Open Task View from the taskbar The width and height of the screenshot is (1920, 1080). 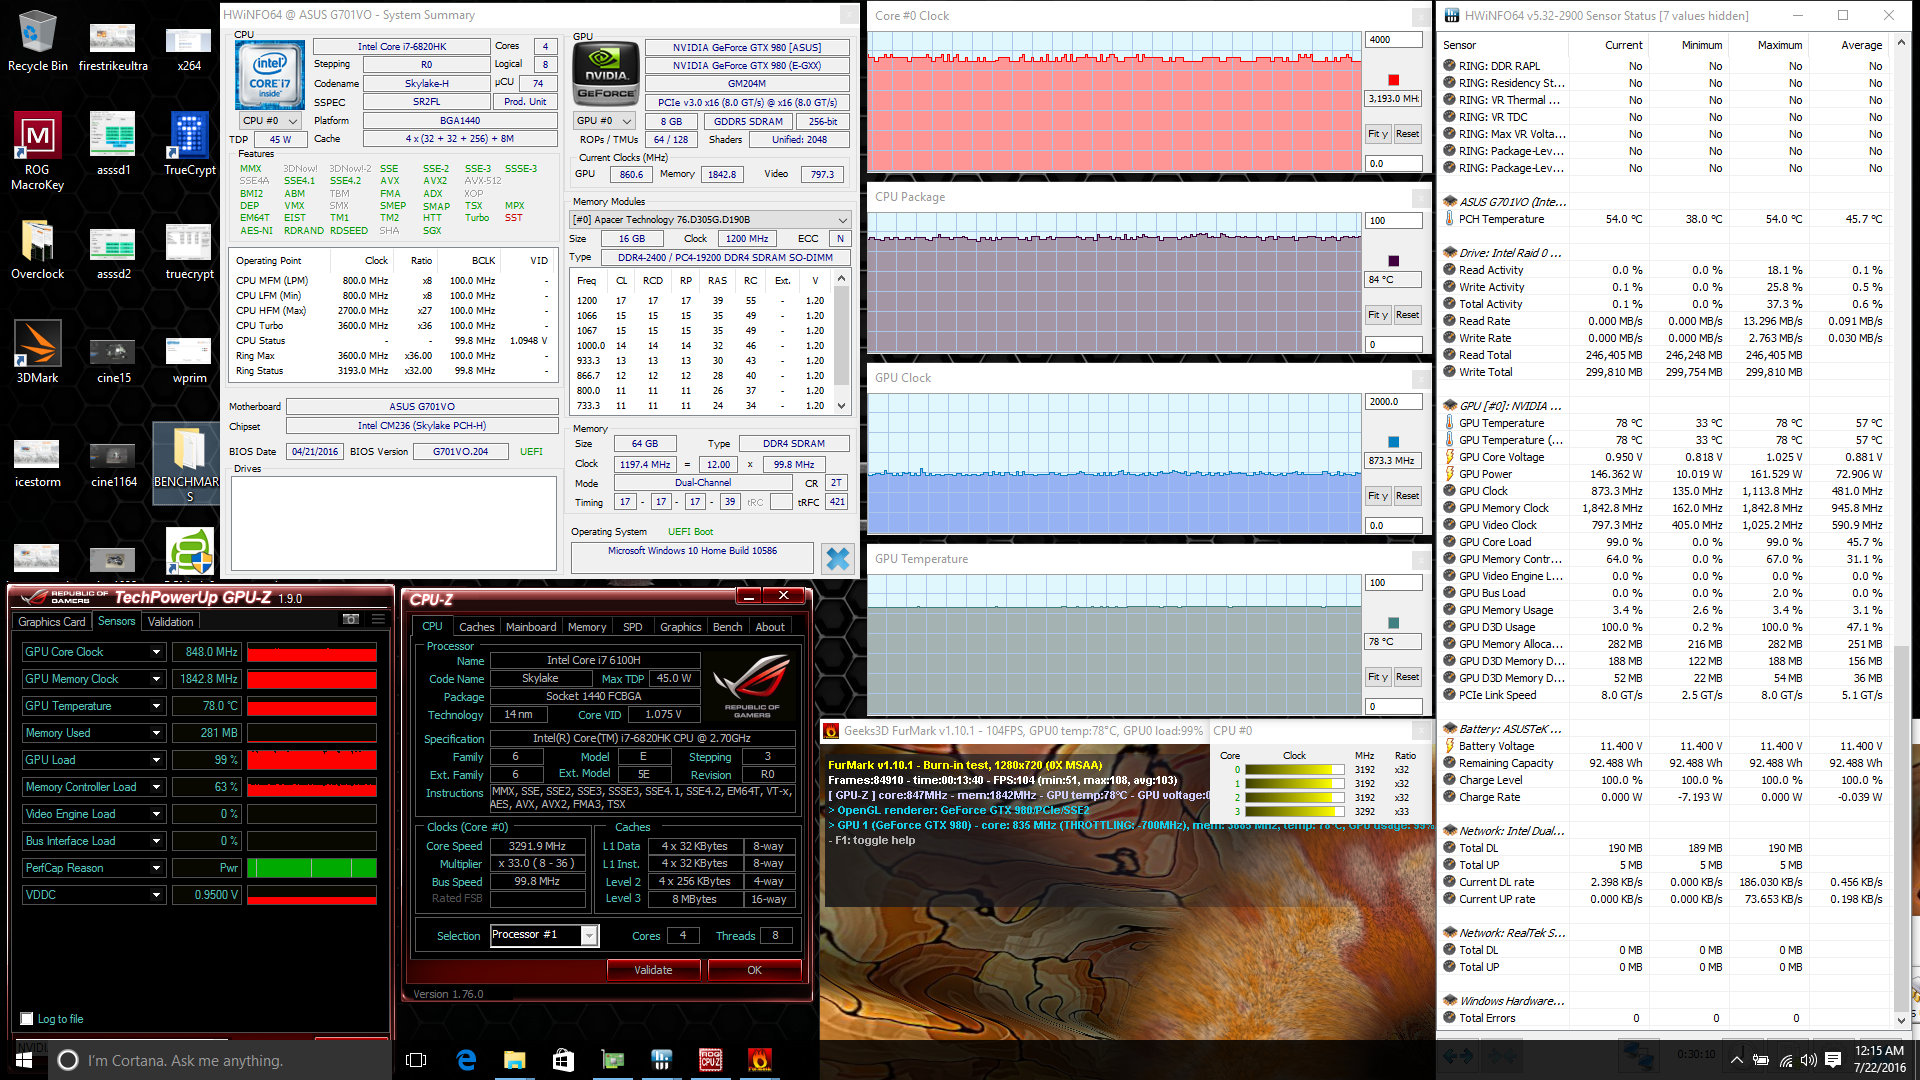click(417, 1060)
